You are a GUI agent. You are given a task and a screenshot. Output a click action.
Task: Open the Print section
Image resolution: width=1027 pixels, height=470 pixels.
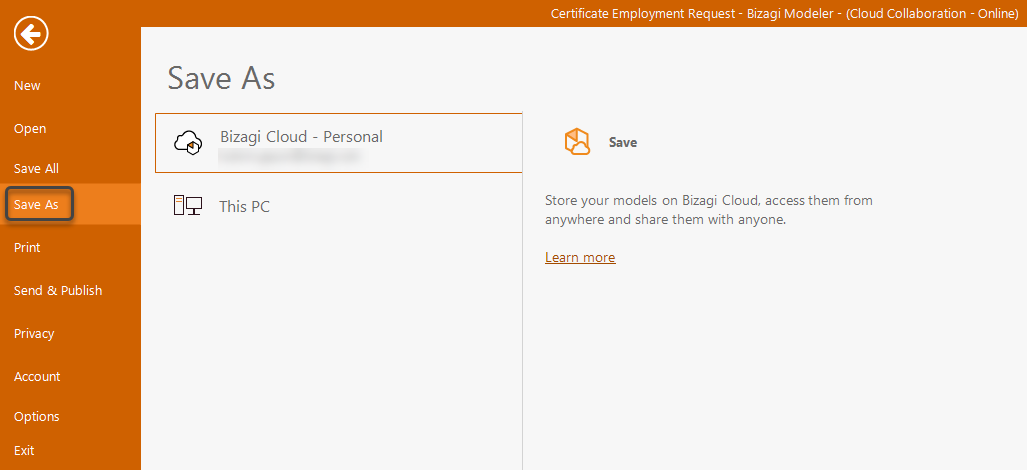27,247
